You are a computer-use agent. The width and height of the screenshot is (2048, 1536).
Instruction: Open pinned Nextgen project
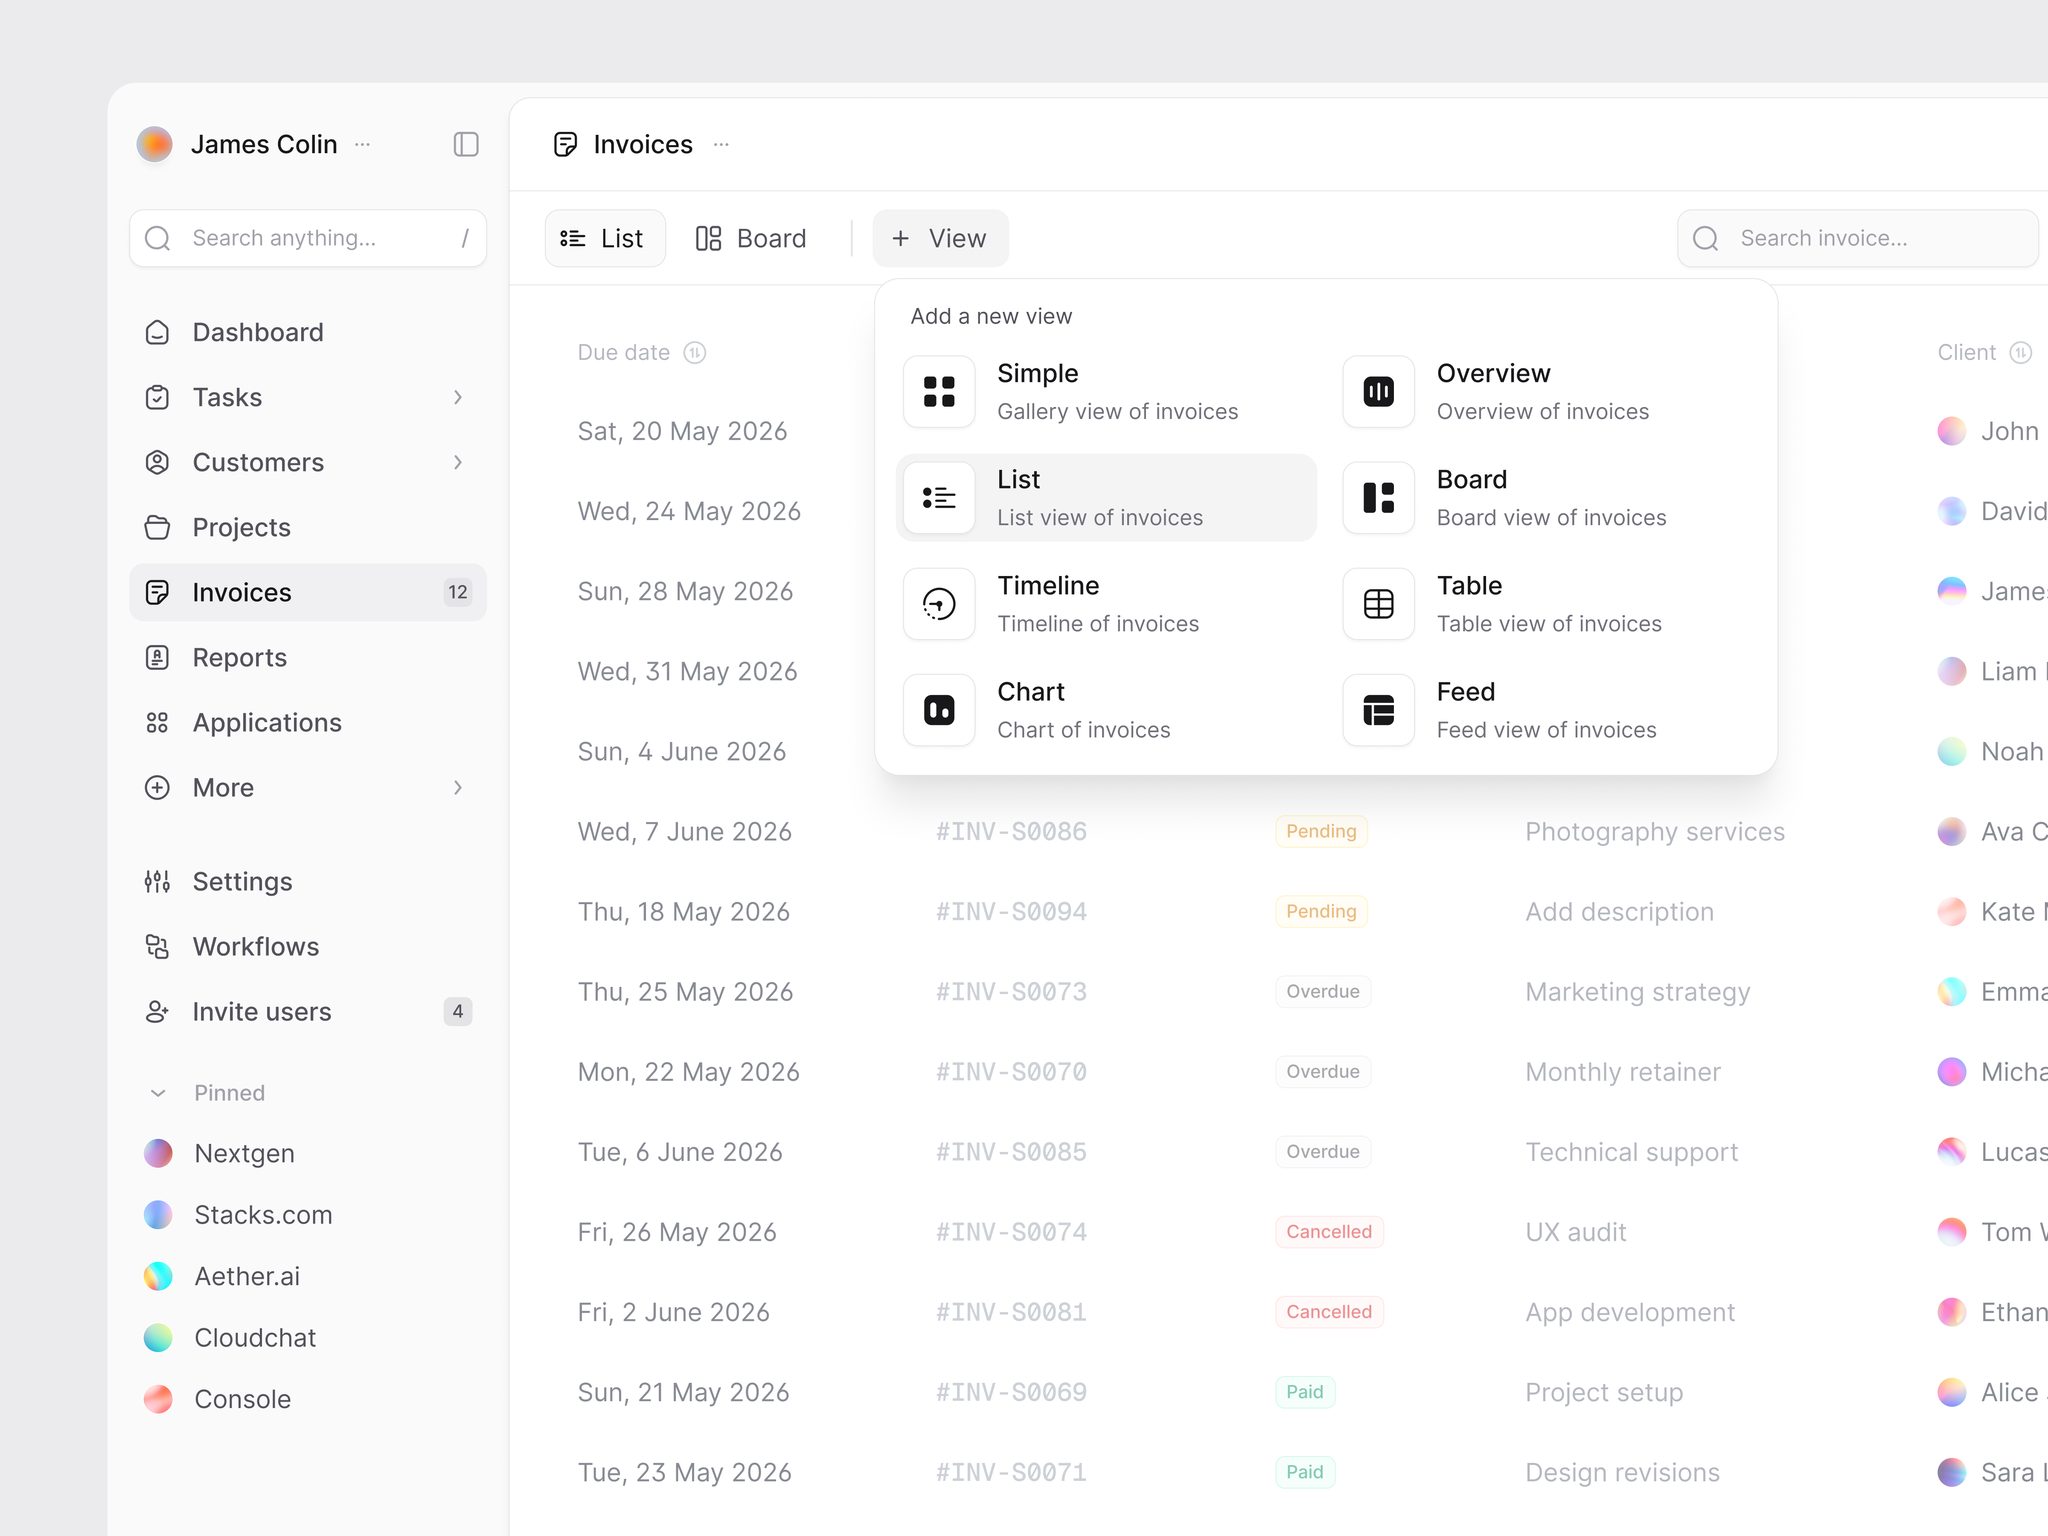pyautogui.click(x=220, y=1153)
